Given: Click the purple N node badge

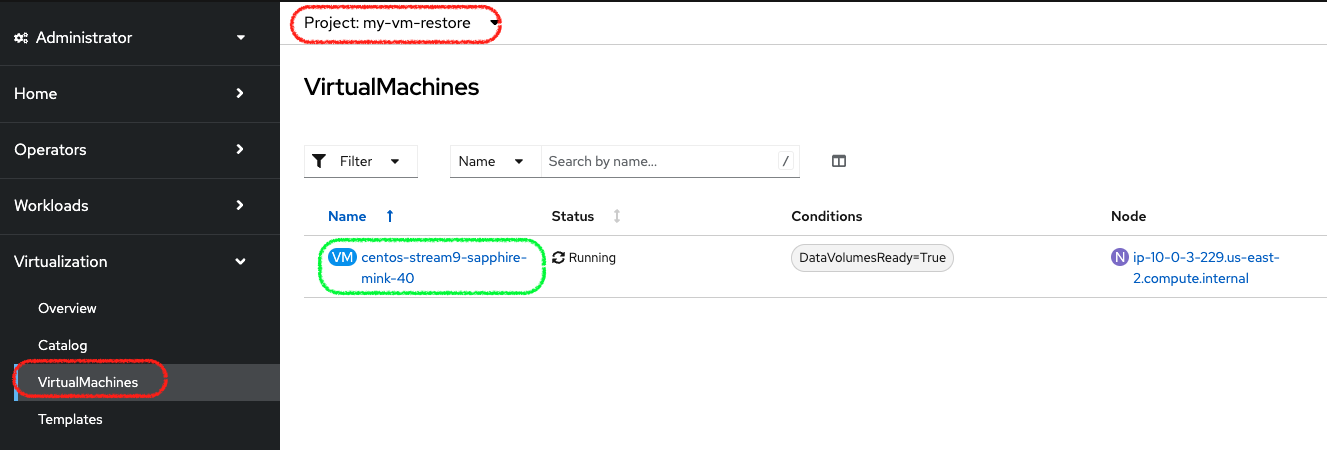Looking at the screenshot, I should 1120,258.
